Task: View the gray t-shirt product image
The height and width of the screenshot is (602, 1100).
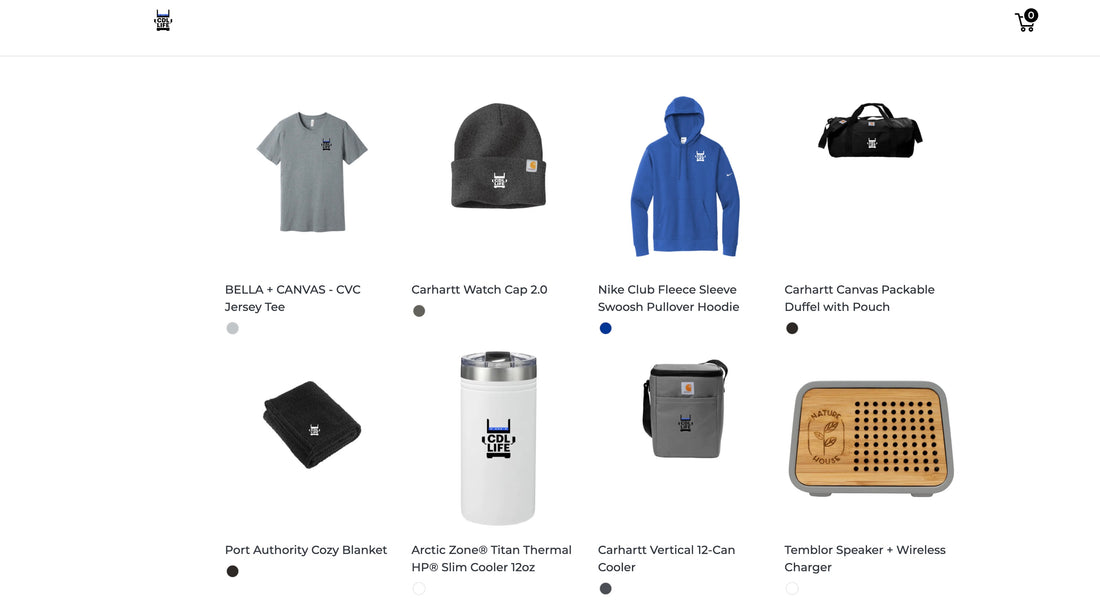Action: [x=311, y=172]
